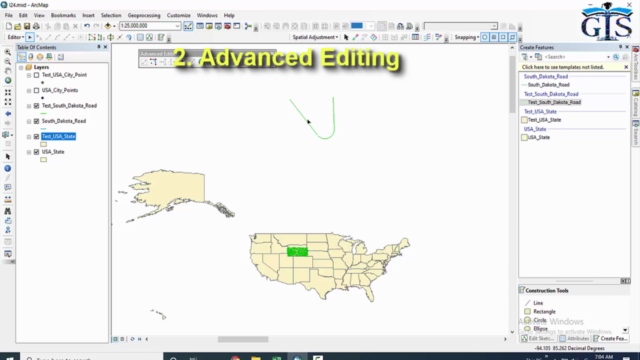Switch TOC to List By Selection
The height and width of the screenshot is (360, 640).
[49, 57]
